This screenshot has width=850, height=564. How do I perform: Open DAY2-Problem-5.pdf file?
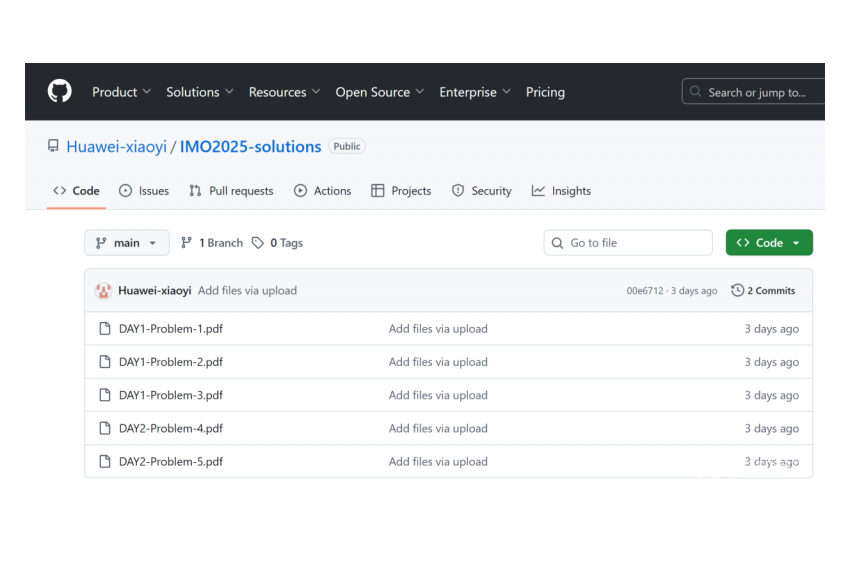171,462
